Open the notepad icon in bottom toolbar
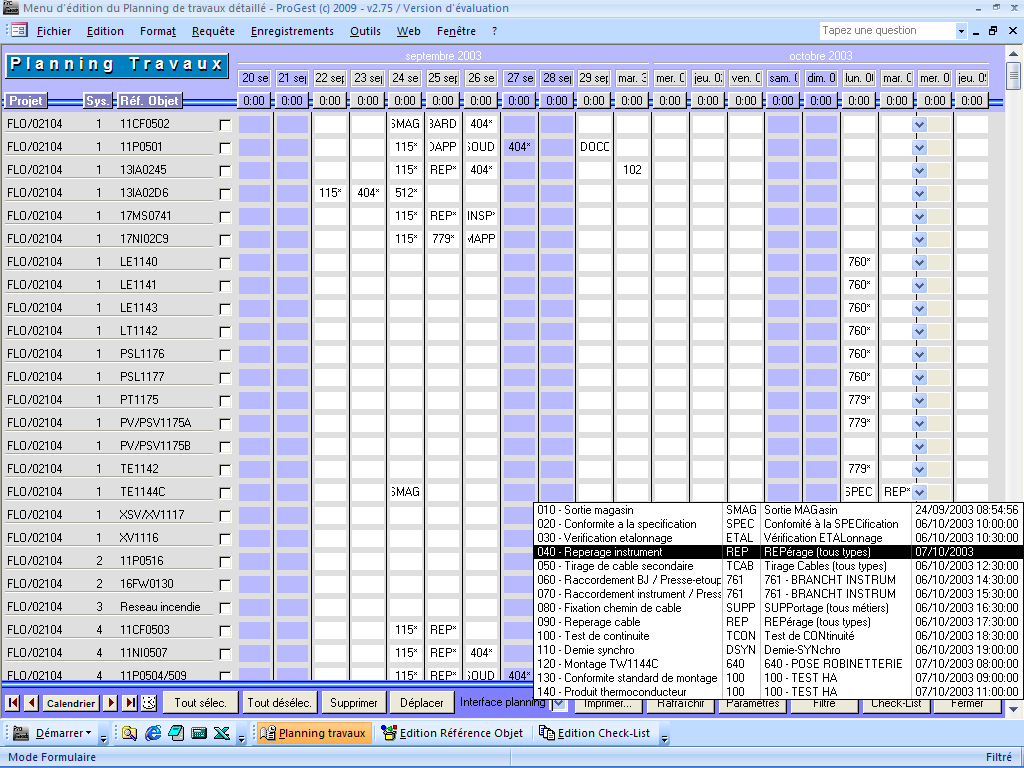Screen dimensions: 1024x768 pos(176,733)
